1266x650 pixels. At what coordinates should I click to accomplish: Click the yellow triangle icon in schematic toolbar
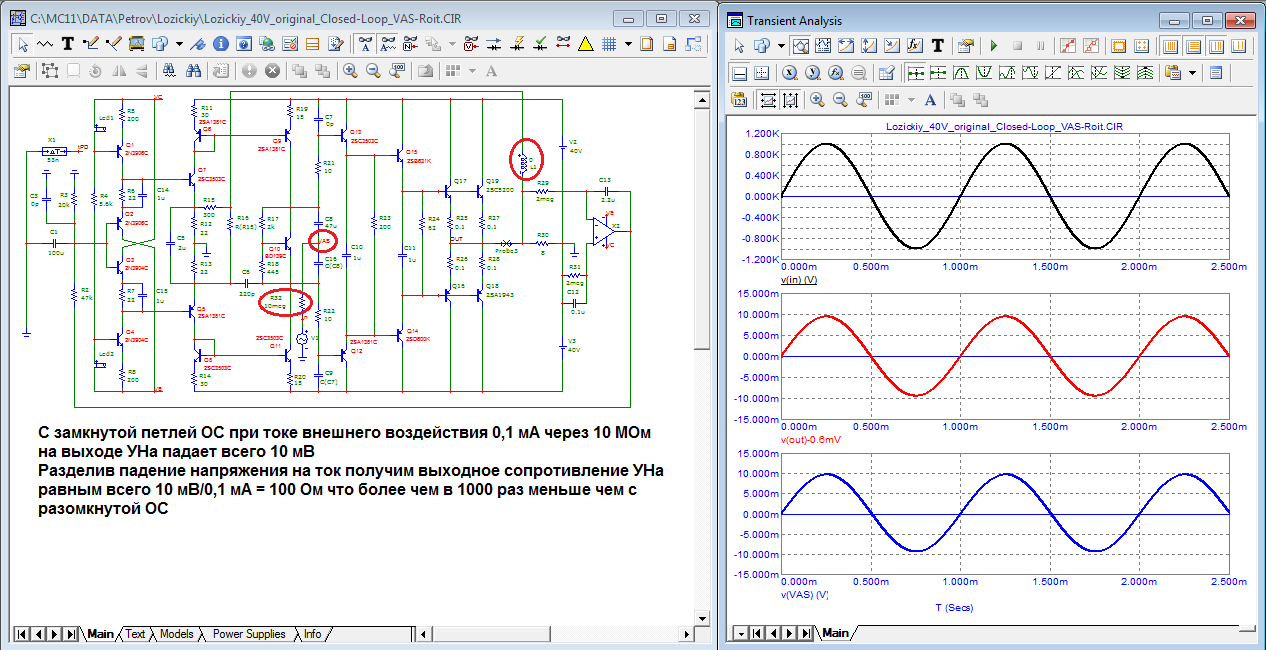(586, 44)
